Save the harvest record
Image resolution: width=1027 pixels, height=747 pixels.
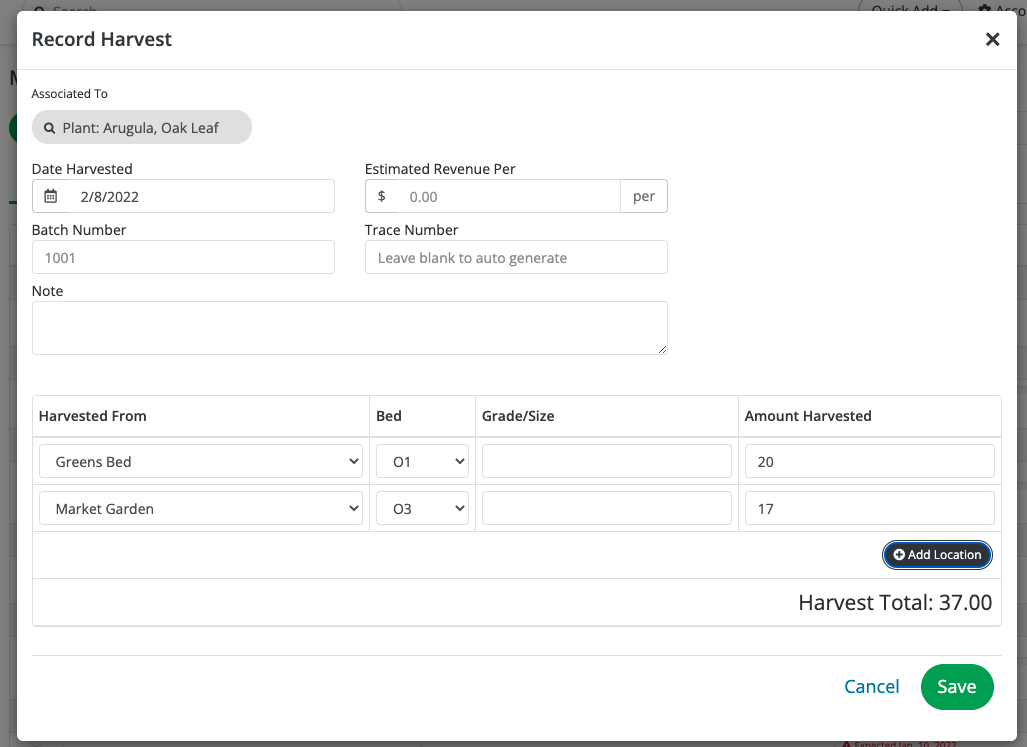click(x=956, y=687)
